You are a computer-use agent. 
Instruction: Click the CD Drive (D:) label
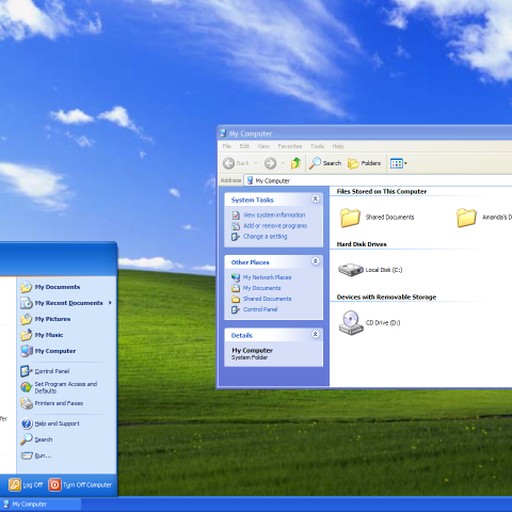click(383, 323)
